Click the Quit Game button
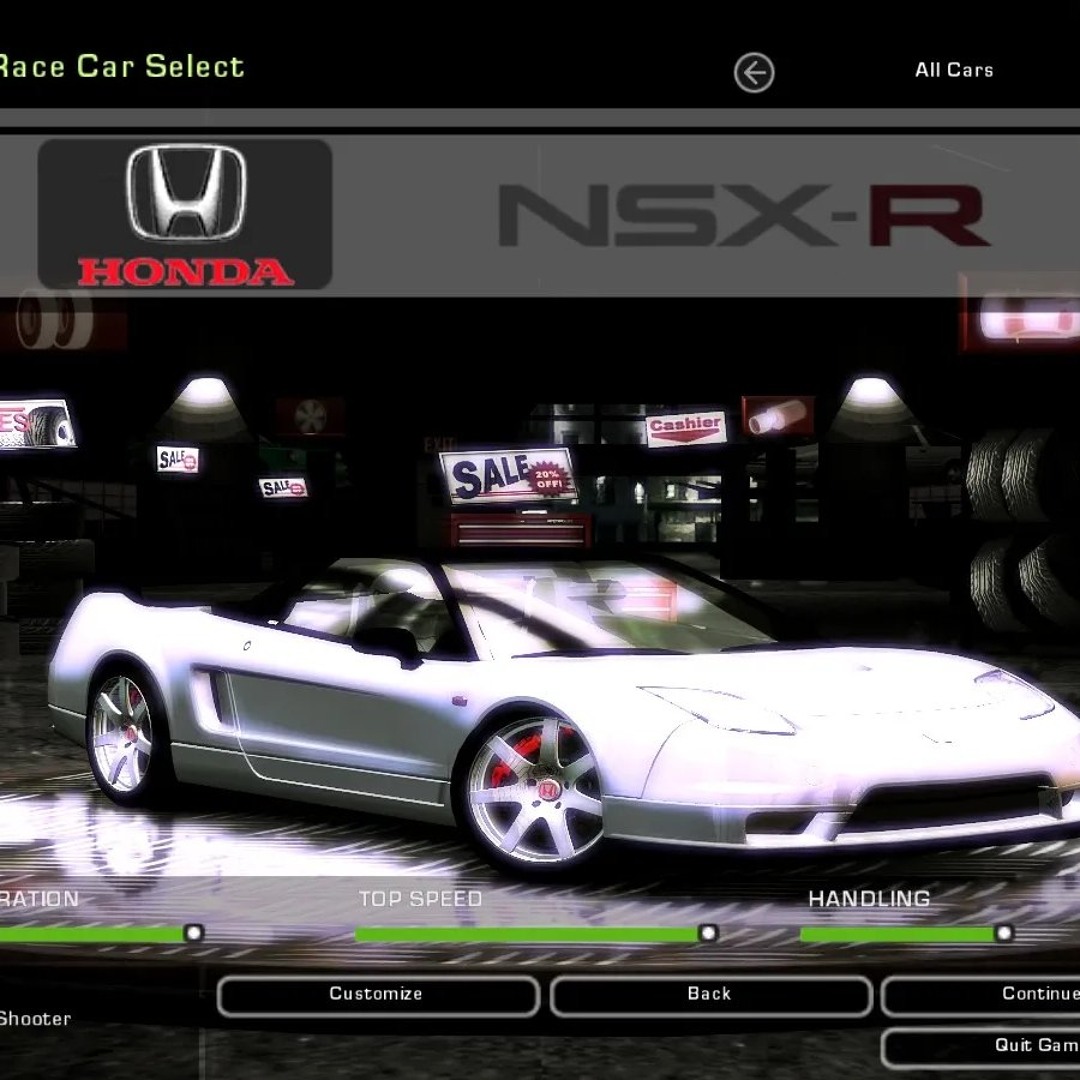The image size is (1080, 1080). [x=981, y=1047]
